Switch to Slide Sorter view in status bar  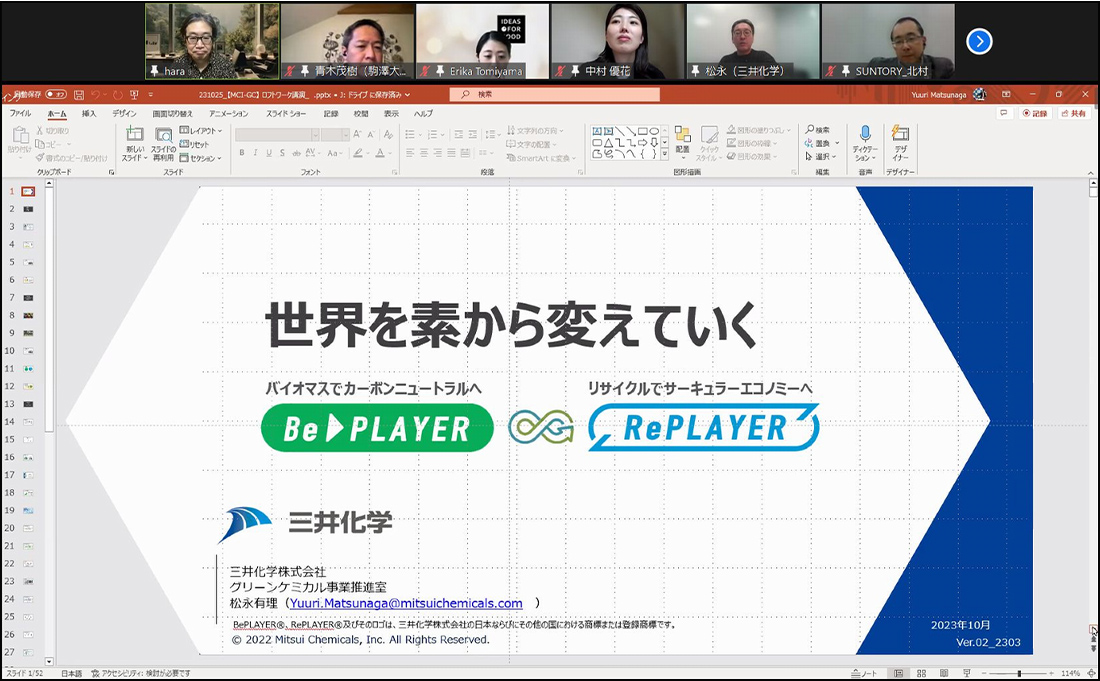[x=921, y=673]
